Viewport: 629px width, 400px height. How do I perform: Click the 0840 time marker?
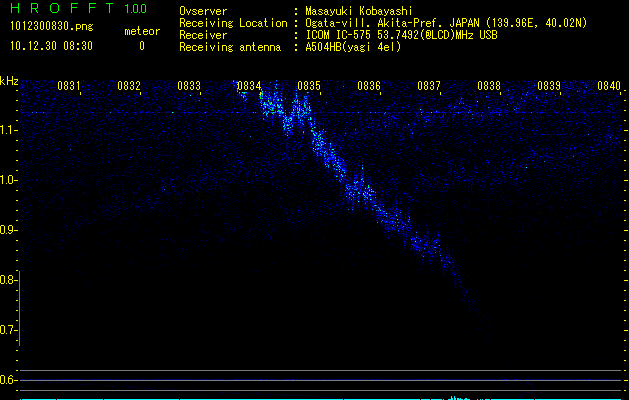point(609,85)
